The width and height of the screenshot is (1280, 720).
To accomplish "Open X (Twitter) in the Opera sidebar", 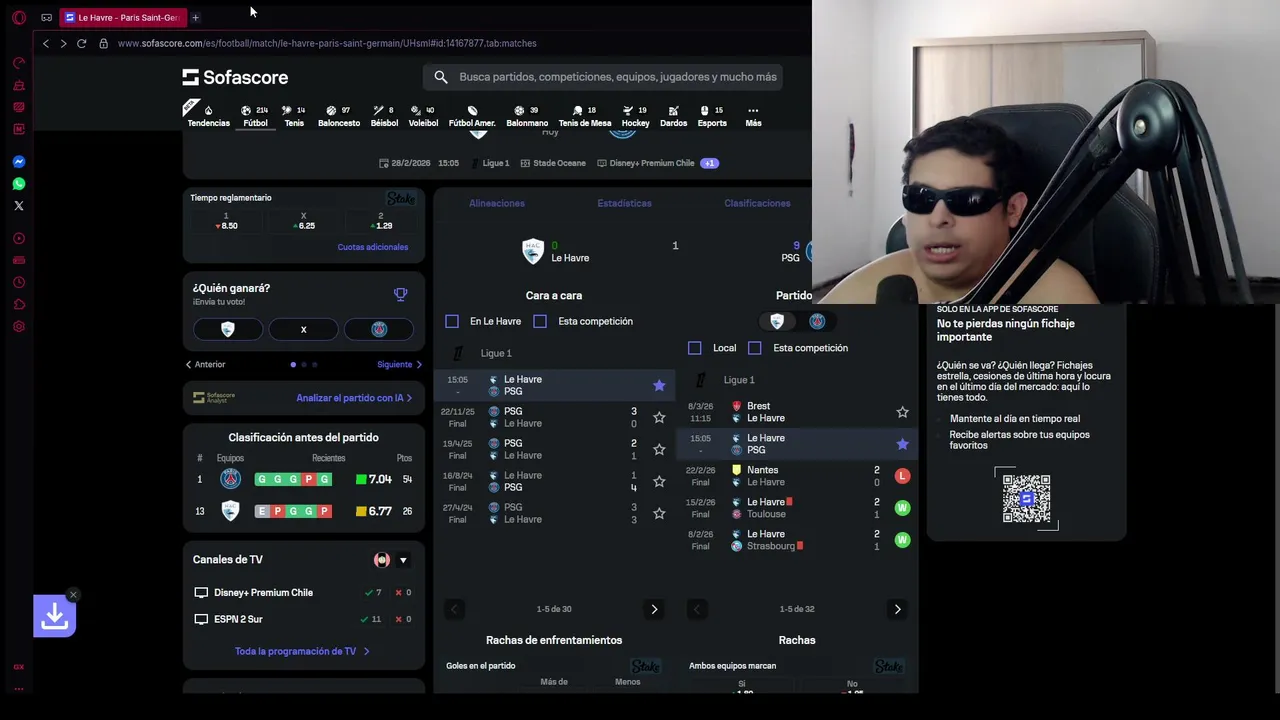I will (18, 205).
